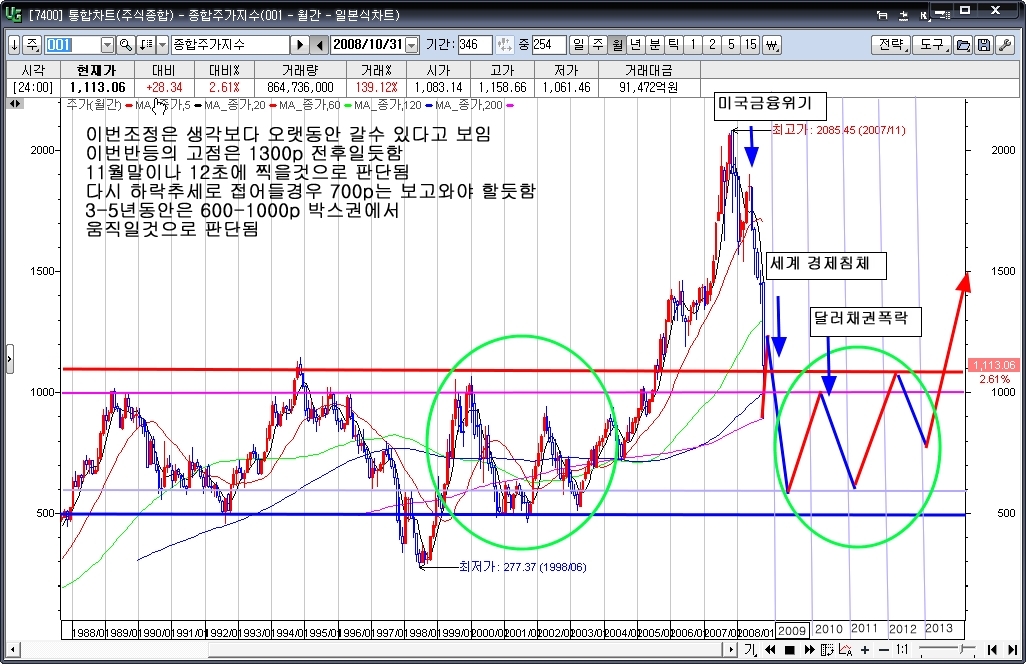Image resolution: width=1026 pixels, height=664 pixels.
Task: Click the stock code search magnifier icon
Action: 126,45
